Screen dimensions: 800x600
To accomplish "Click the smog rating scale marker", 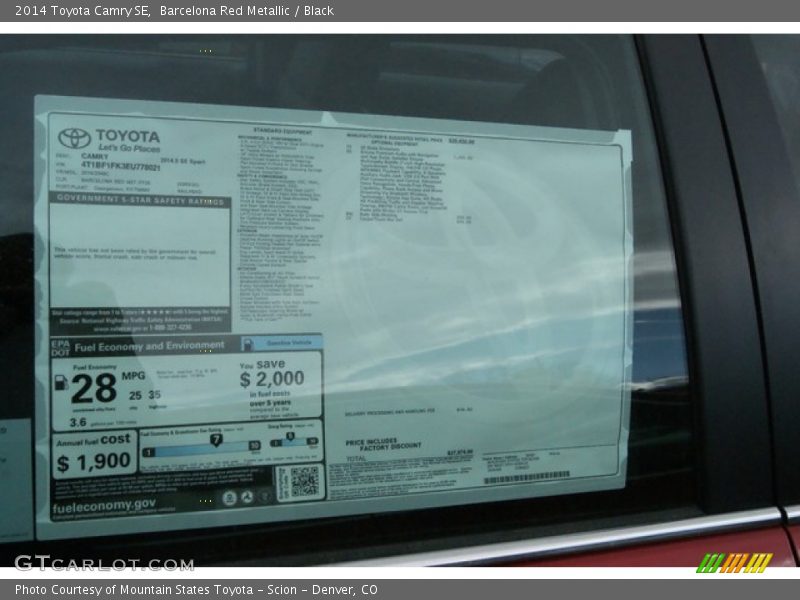I will [x=290, y=437].
